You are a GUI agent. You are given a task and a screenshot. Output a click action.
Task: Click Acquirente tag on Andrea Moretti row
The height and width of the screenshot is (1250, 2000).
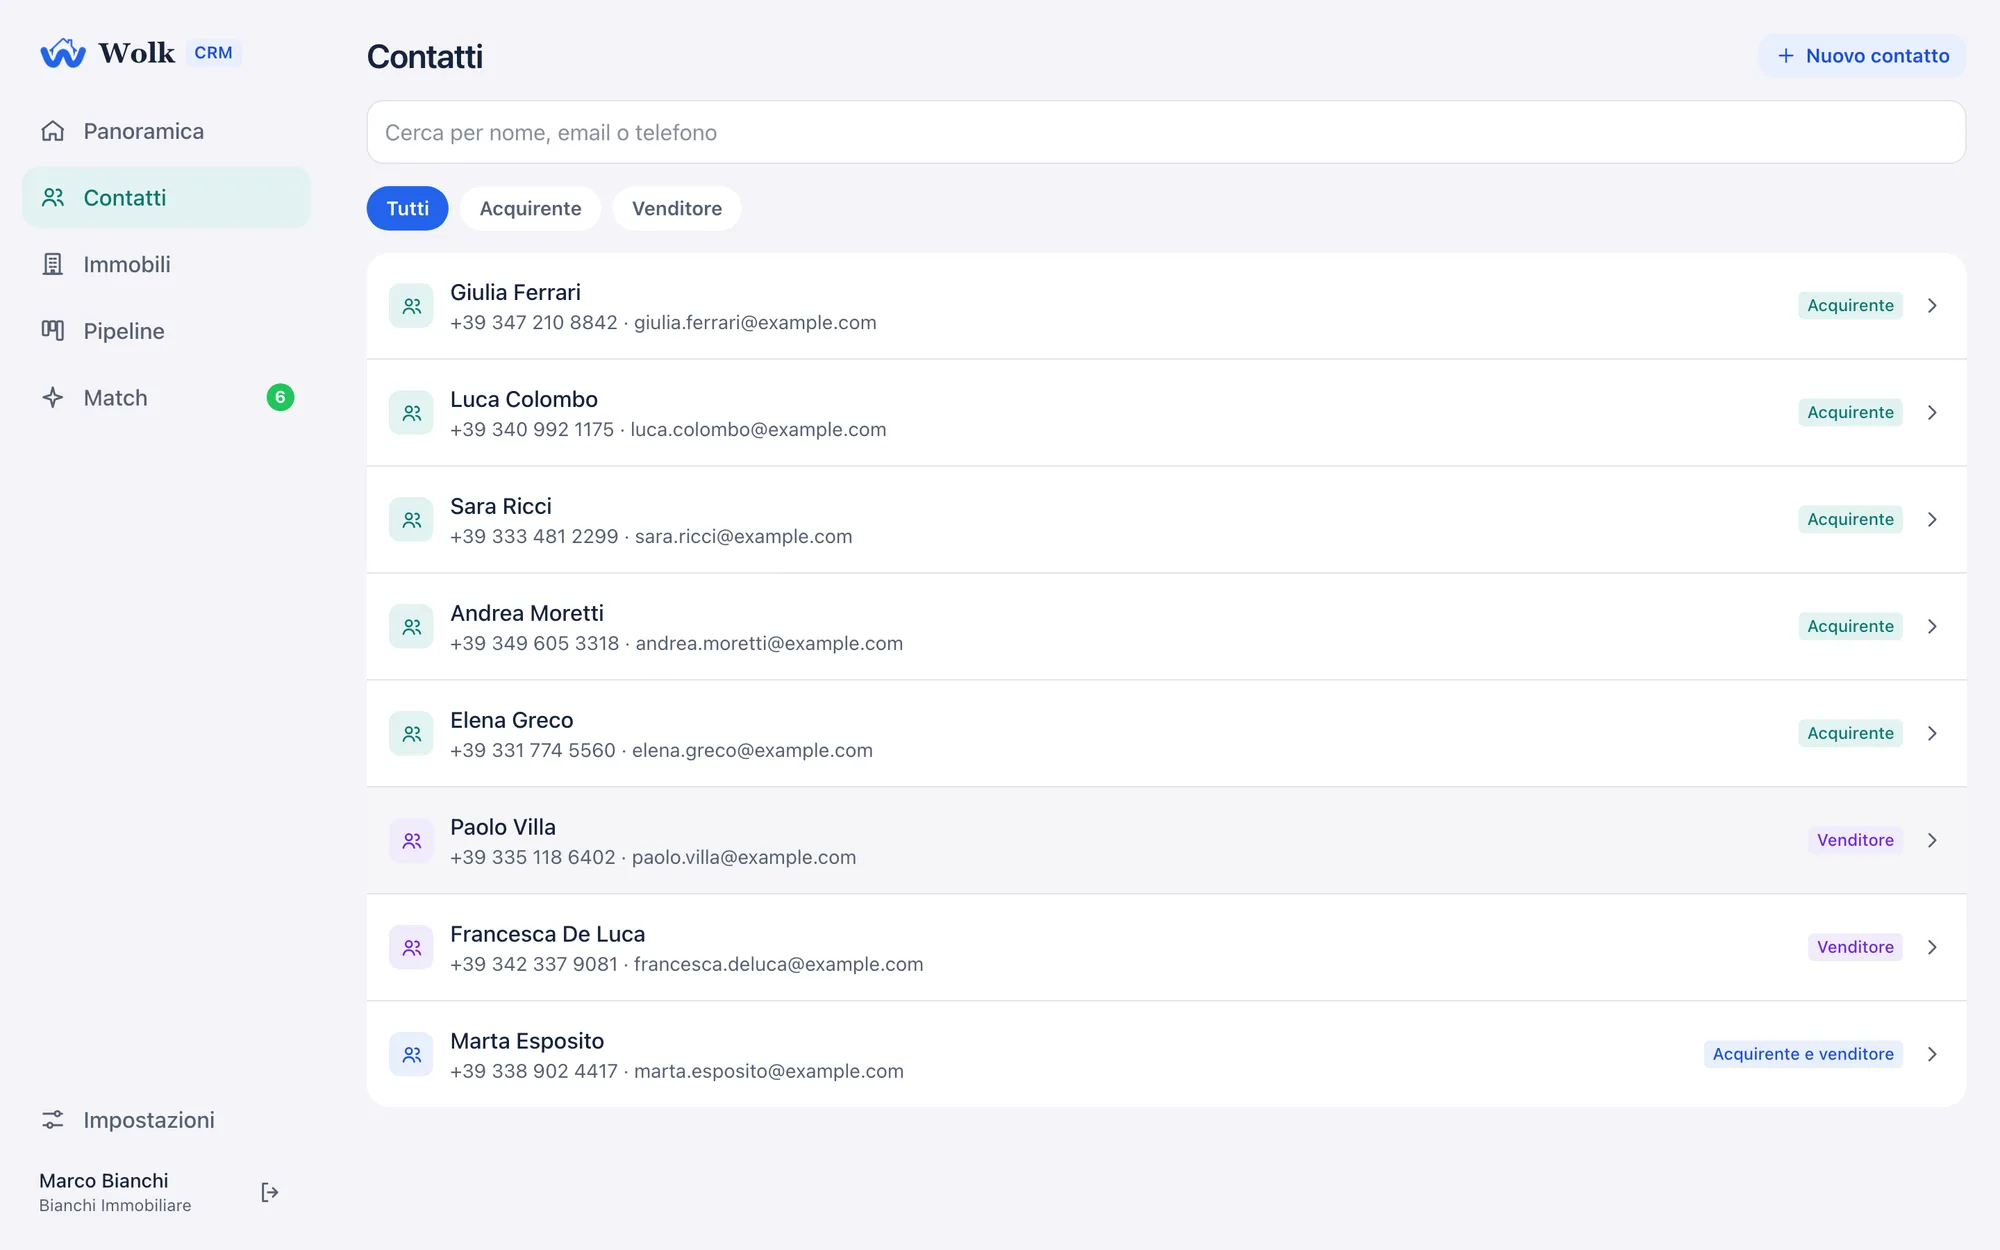click(x=1850, y=627)
